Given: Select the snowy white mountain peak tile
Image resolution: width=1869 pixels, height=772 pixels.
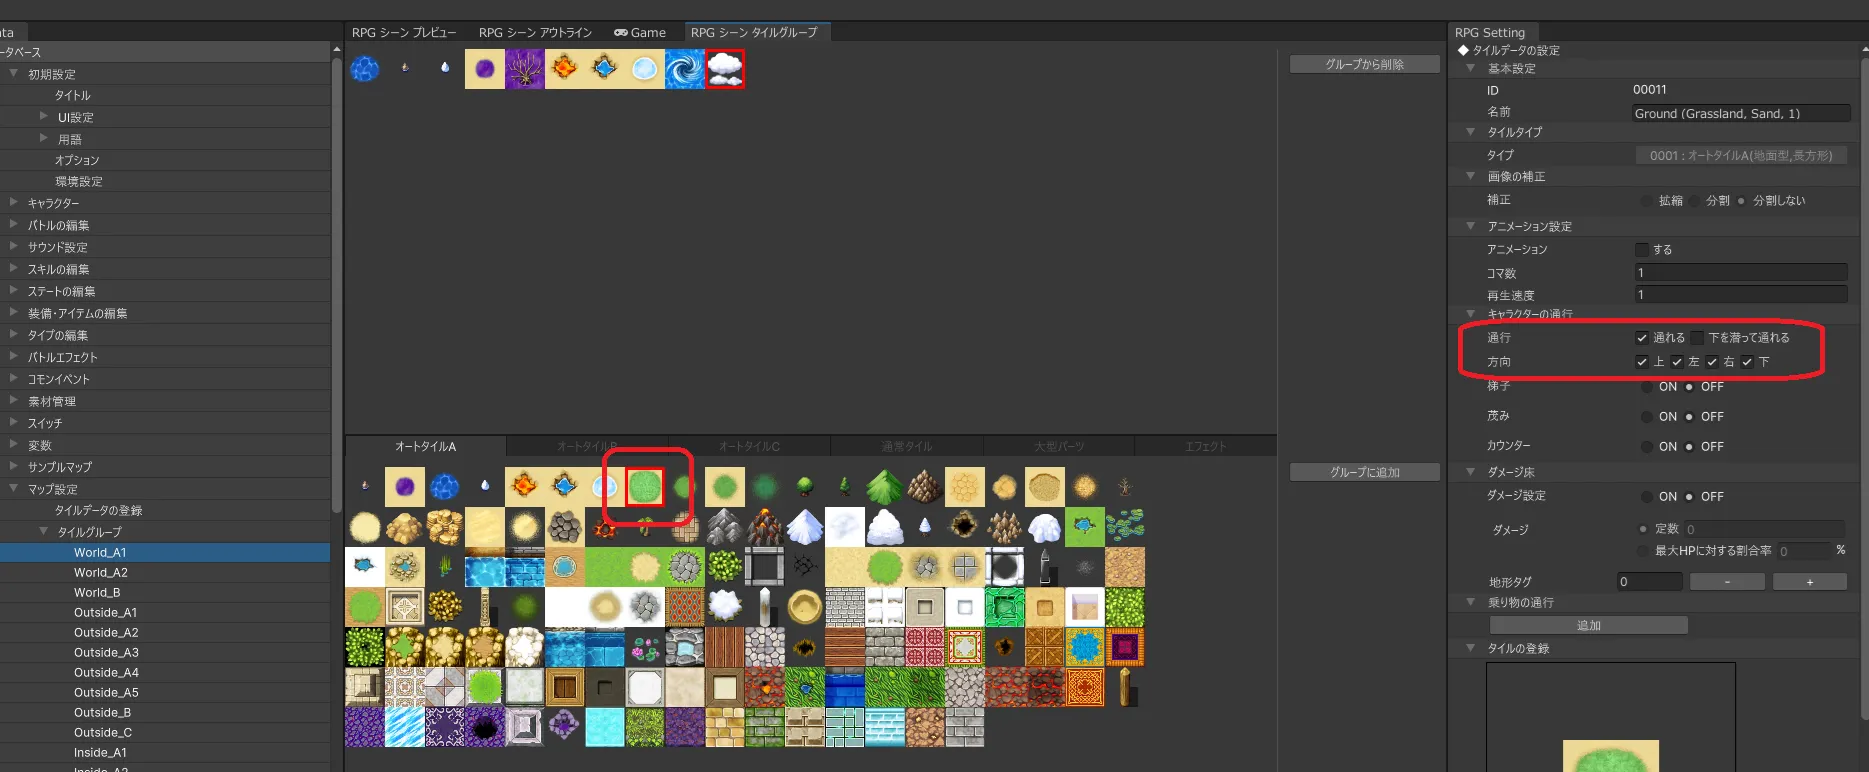Looking at the screenshot, I should (x=805, y=527).
